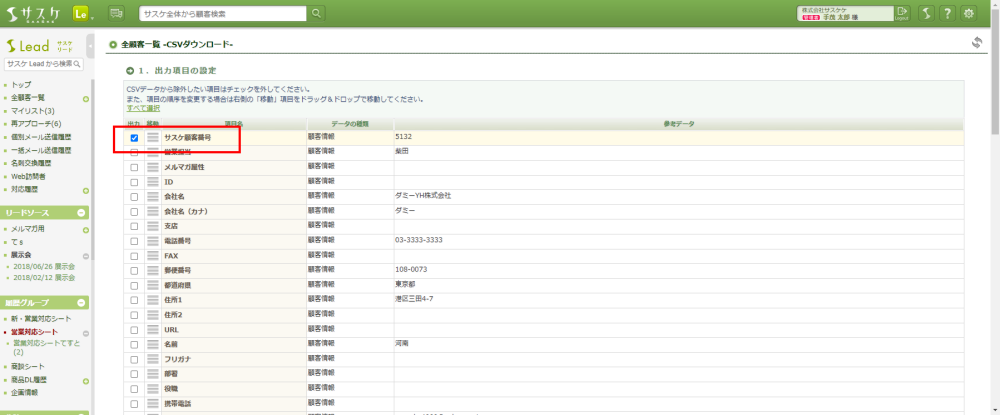The height and width of the screenshot is (415, 1000).
Task: Click the refresh arrows icon
Action: [977, 43]
